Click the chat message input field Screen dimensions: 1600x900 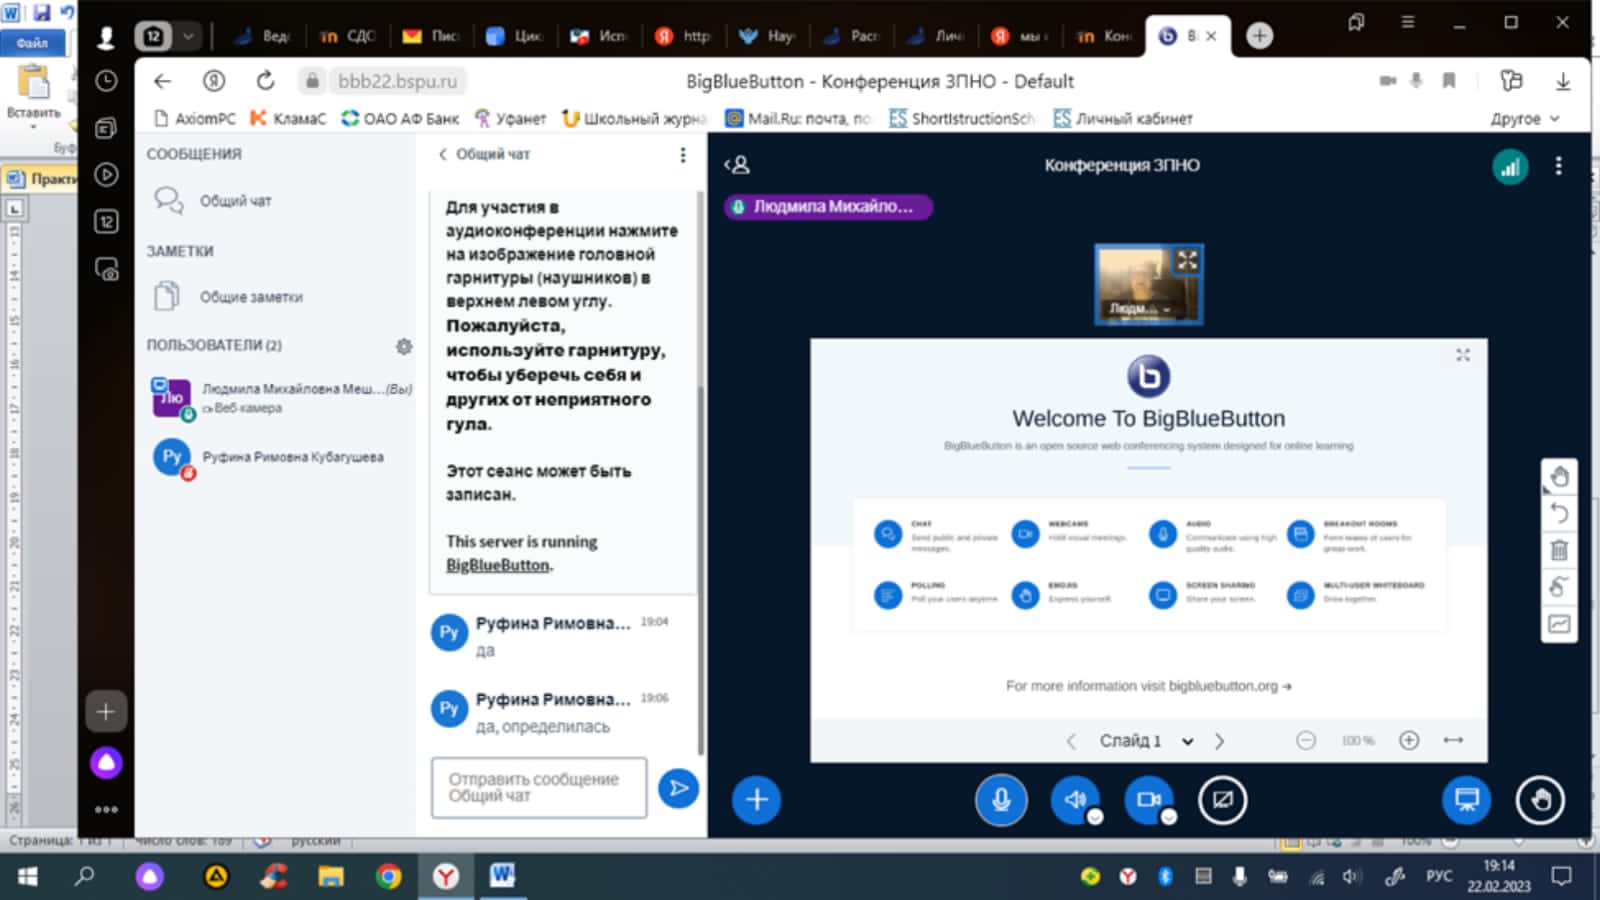(538, 788)
